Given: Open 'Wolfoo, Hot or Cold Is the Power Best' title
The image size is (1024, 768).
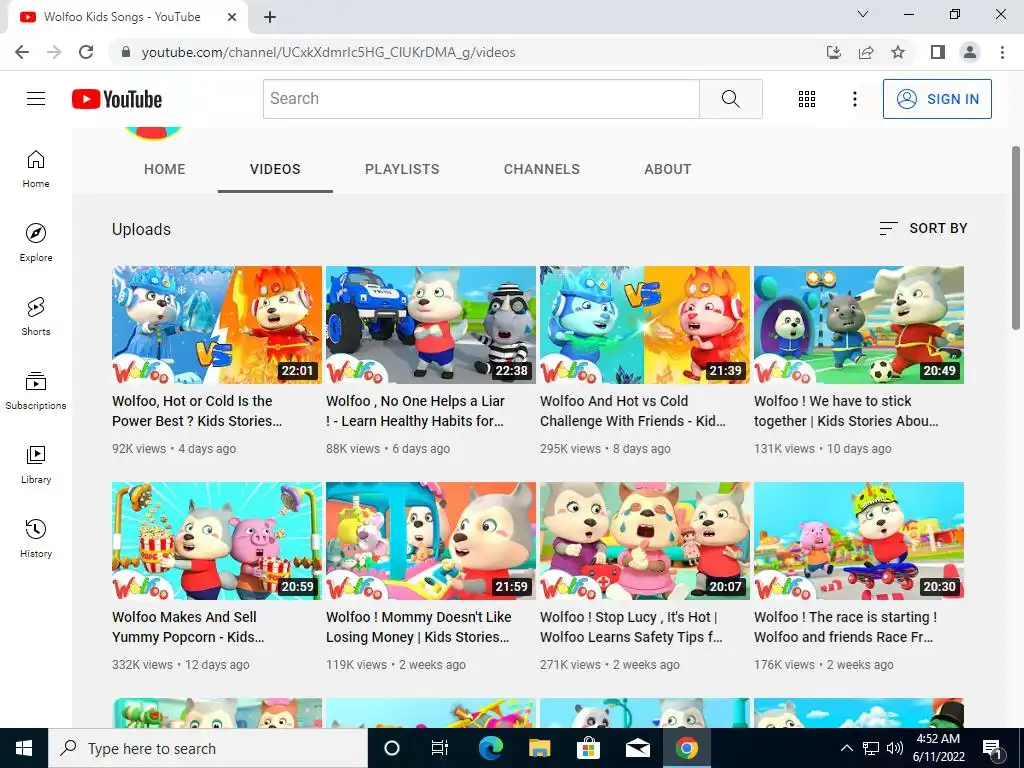Looking at the screenshot, I should (197, 411).
